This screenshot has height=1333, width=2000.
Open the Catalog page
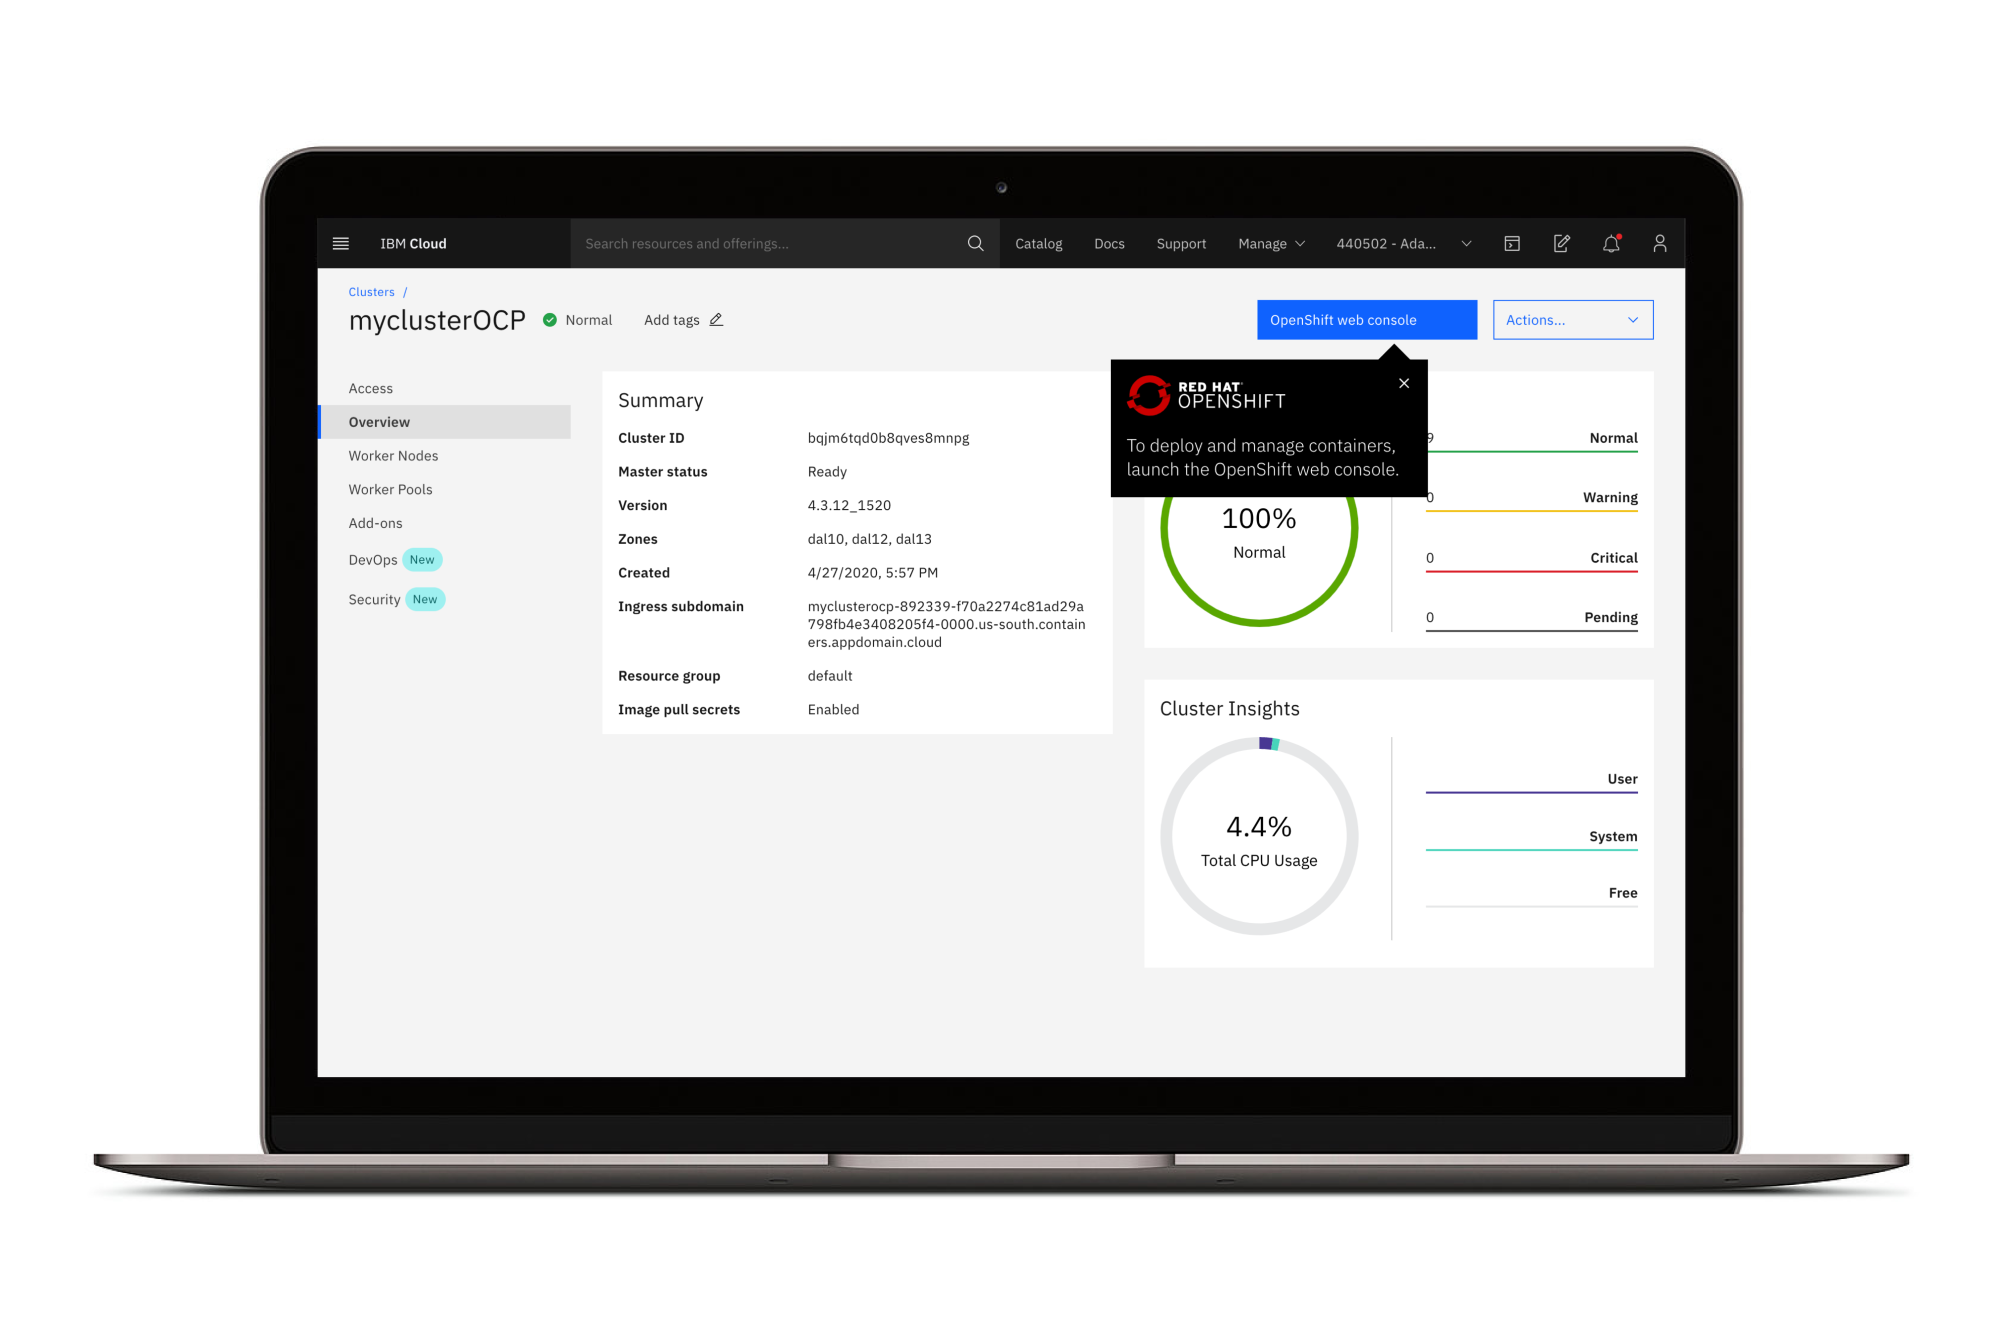point(1038,243)
